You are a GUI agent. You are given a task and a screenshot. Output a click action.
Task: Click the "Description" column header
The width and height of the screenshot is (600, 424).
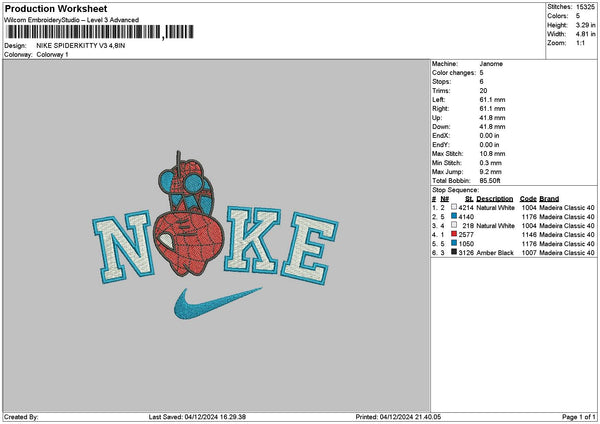click(x=495, y=199)
